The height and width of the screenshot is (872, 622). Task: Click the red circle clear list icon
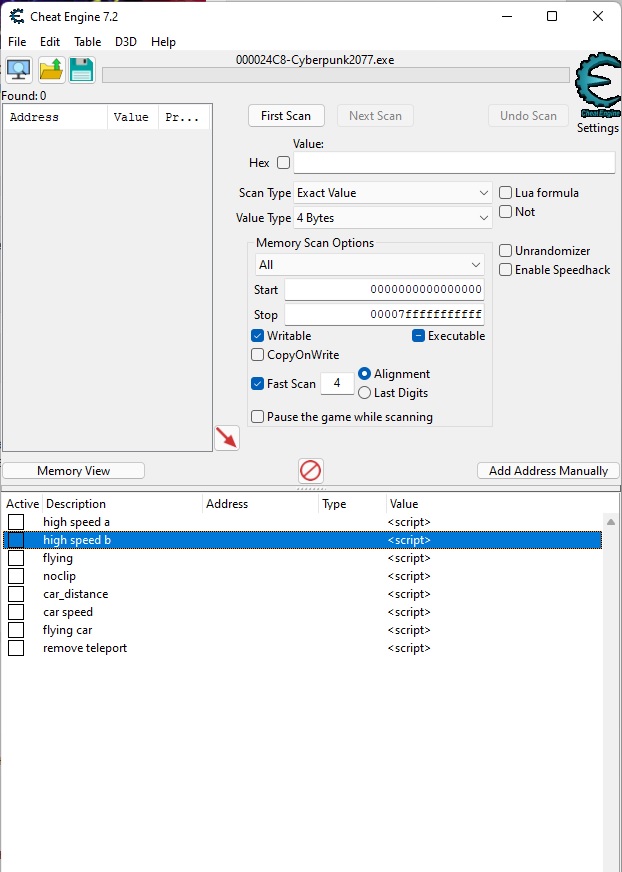pos(311,470)
